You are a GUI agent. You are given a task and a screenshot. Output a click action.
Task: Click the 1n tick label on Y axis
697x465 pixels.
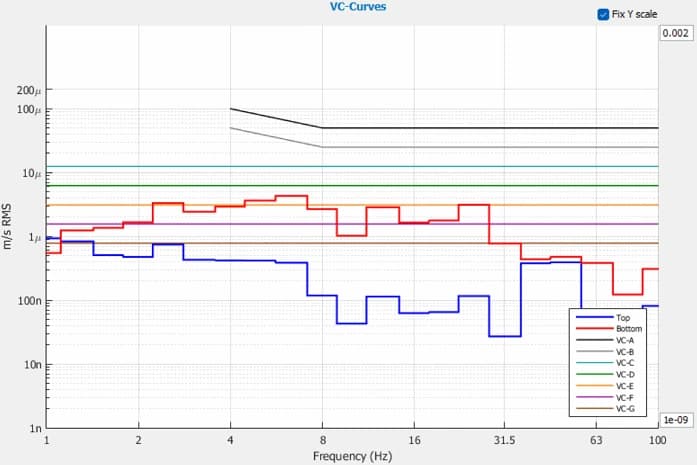pyautogui.click(x=36, y=429)
